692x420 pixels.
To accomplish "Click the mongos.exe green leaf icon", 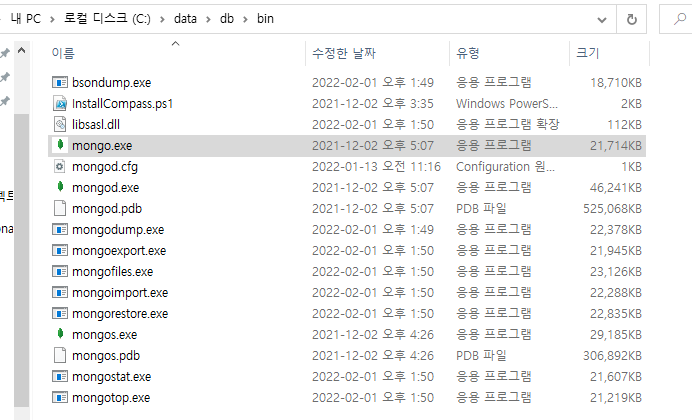I will point(60,334).
